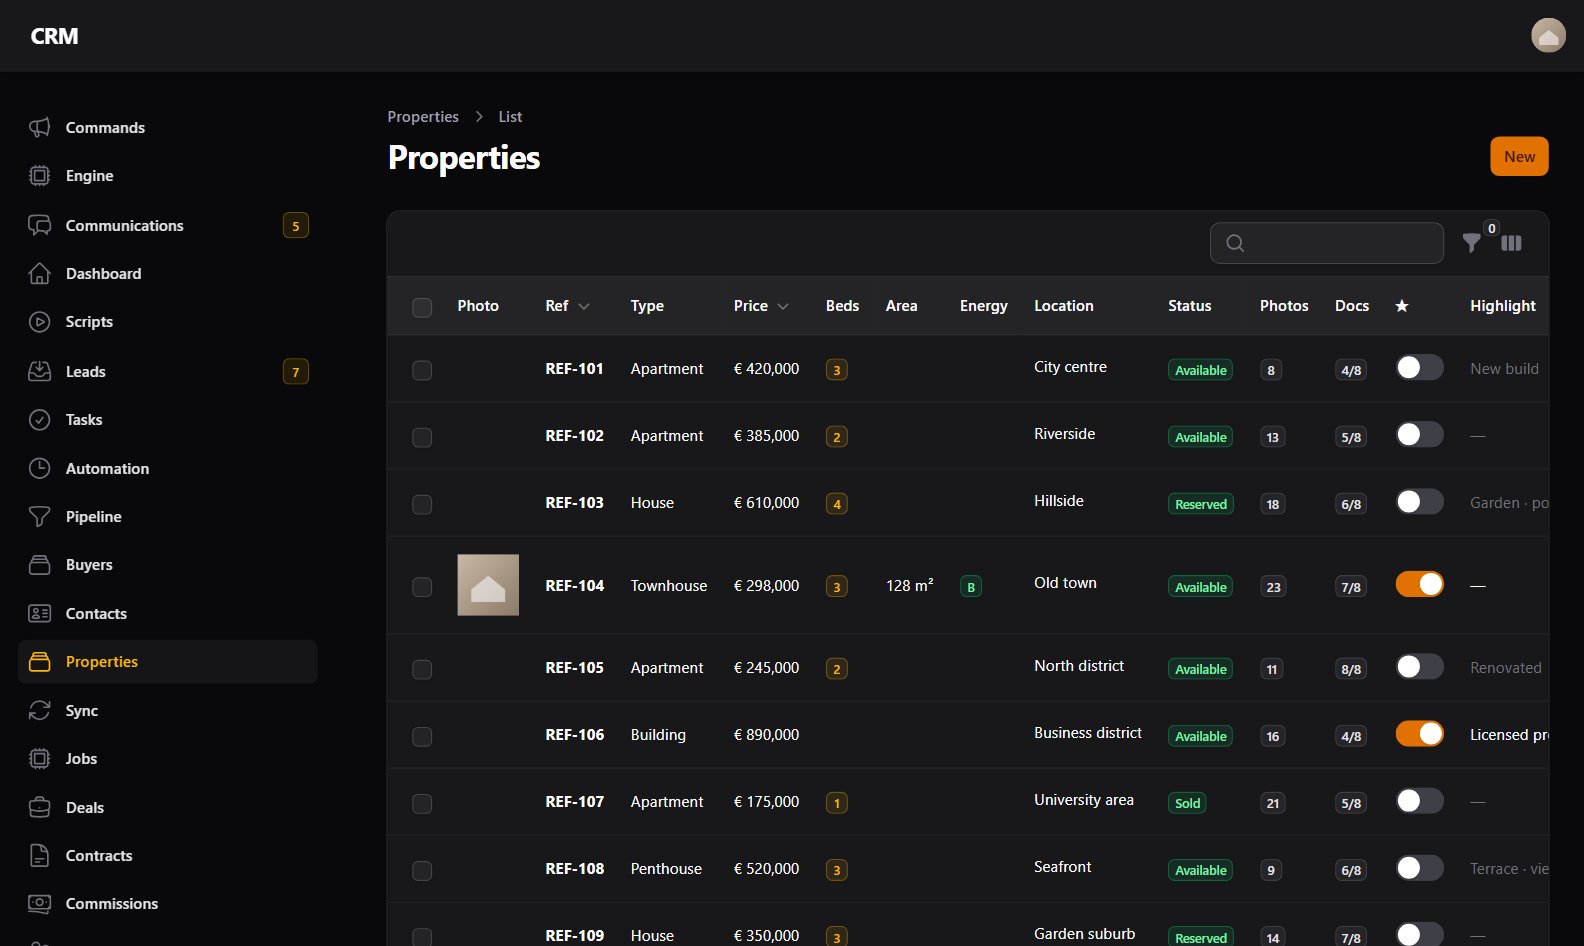
Task: Open REF-104 property photo thumbnail
Action: coord(488,585)
